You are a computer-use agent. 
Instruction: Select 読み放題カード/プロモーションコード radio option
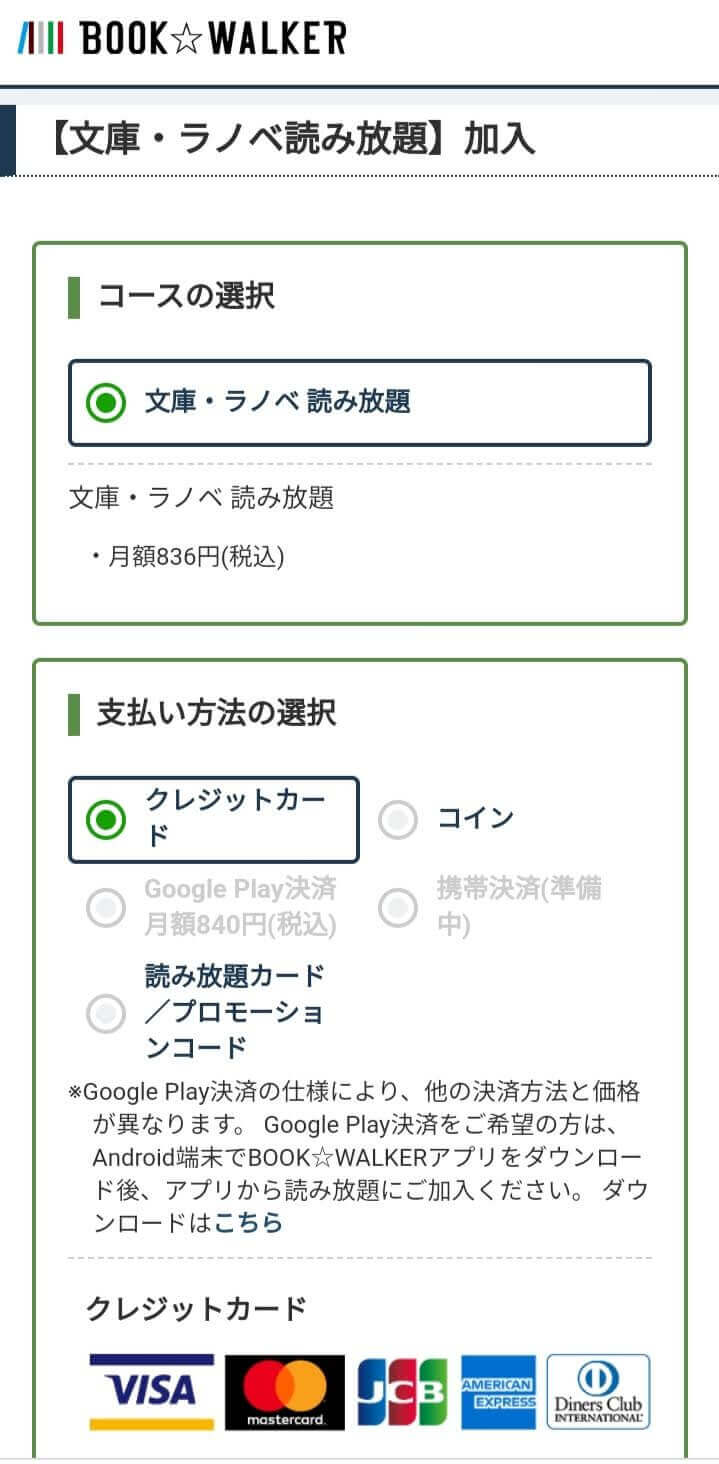106,1012
